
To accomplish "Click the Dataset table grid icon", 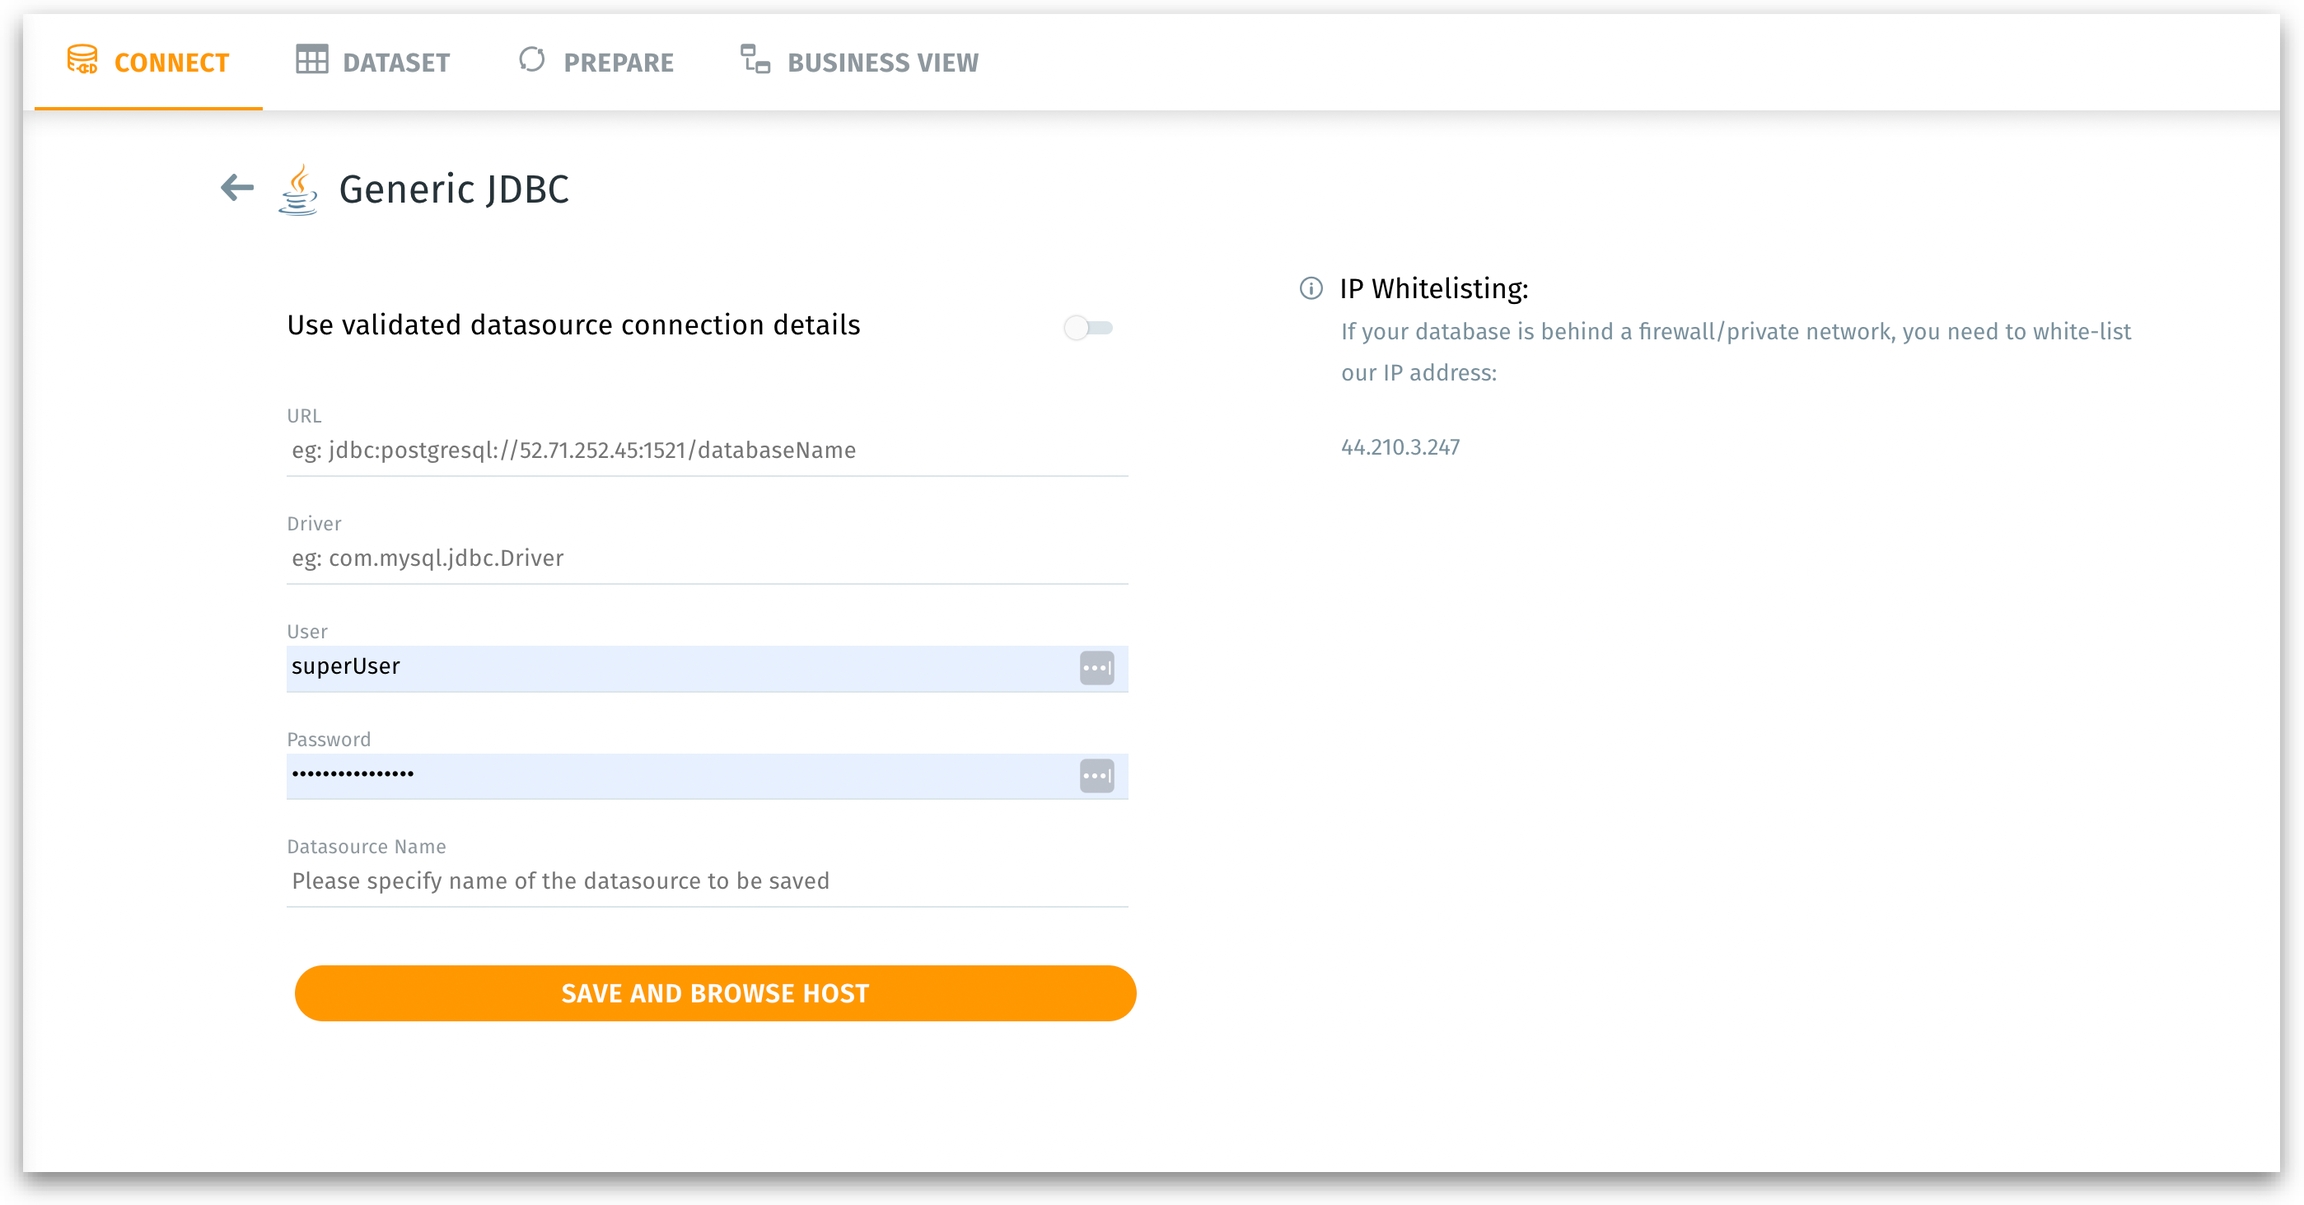I will tap(311, 60).
